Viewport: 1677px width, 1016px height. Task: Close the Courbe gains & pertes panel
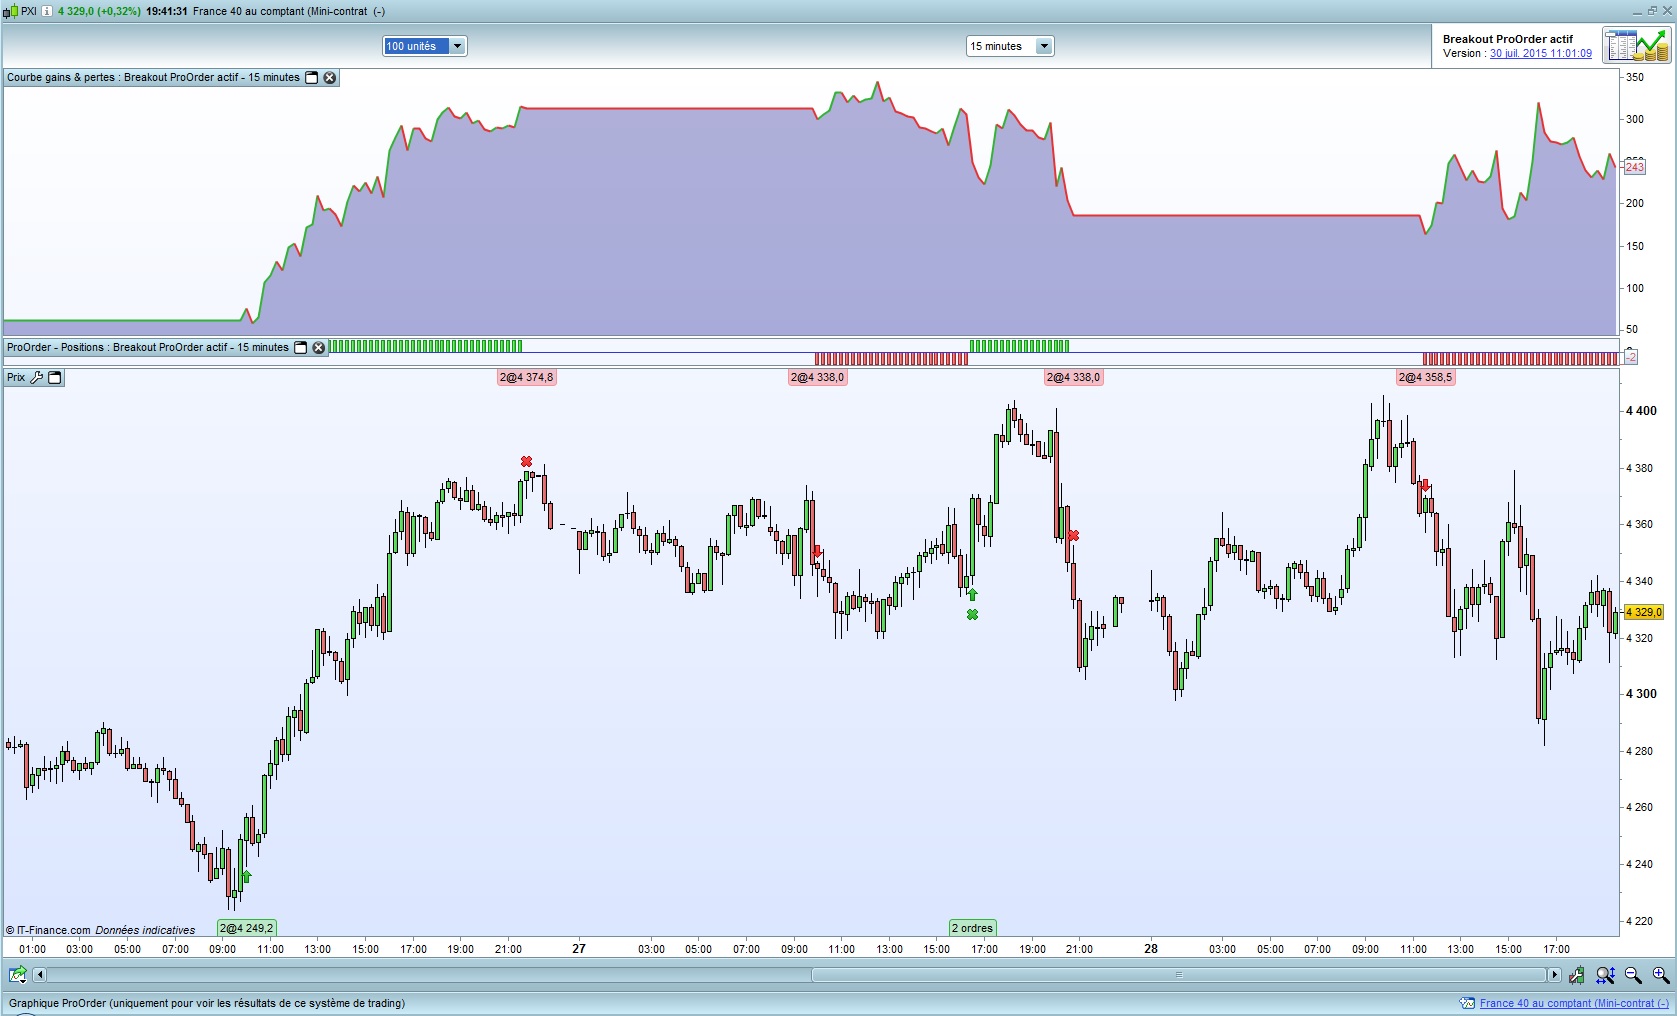pos(329,77)
